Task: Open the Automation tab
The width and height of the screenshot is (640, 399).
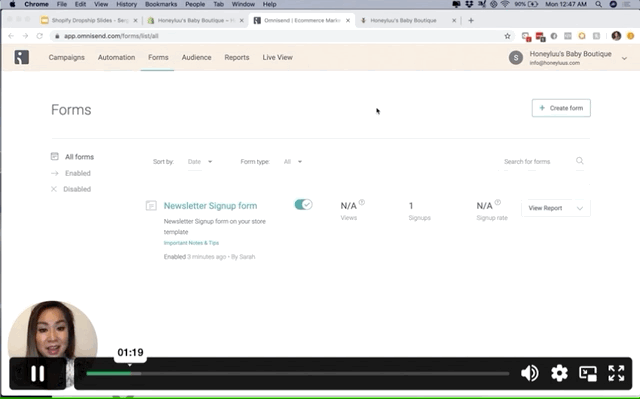Action: (116, 58)
